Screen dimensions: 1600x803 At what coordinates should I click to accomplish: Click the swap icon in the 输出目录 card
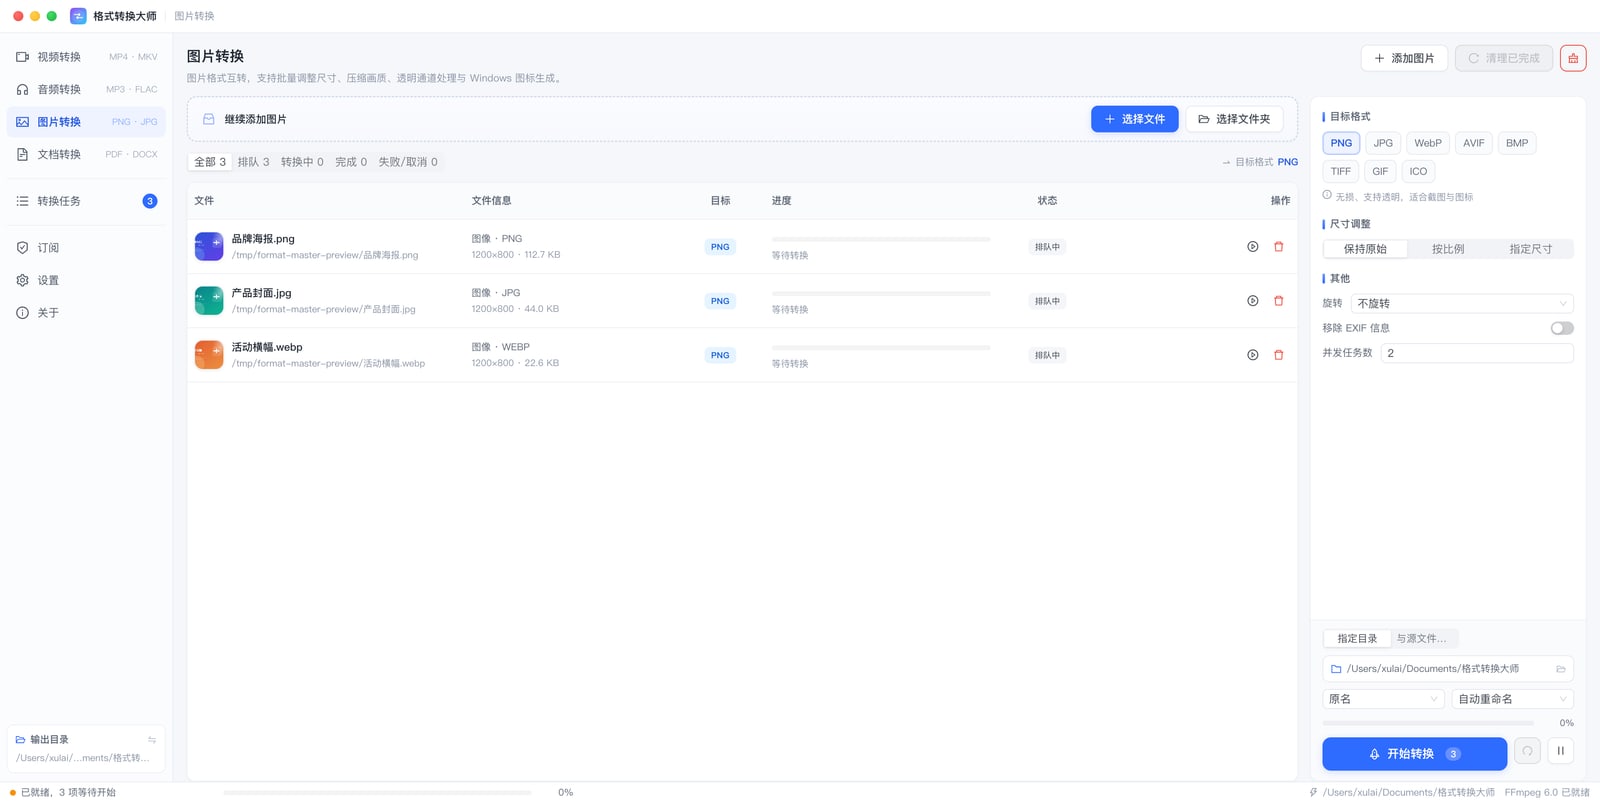pos(152,740)
